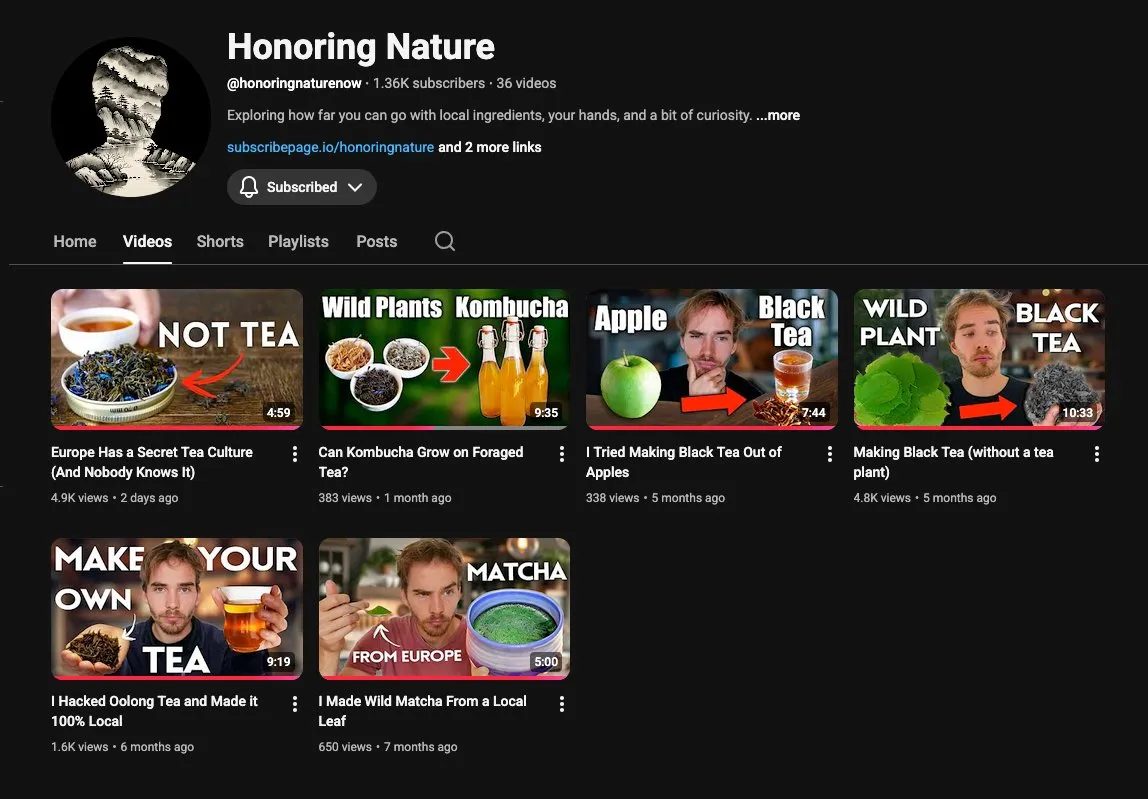Open the subscribepage.io/honoringnature link
This screenshot has height=799, width=1148.
pyautogui.click(x=330, y=147)
